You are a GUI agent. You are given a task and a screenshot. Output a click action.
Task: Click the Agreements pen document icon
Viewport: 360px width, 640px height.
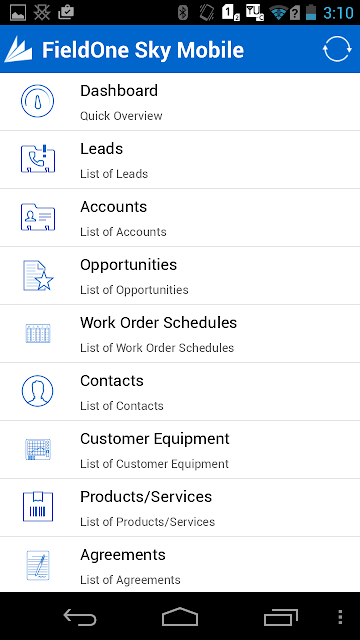(38, 565)
